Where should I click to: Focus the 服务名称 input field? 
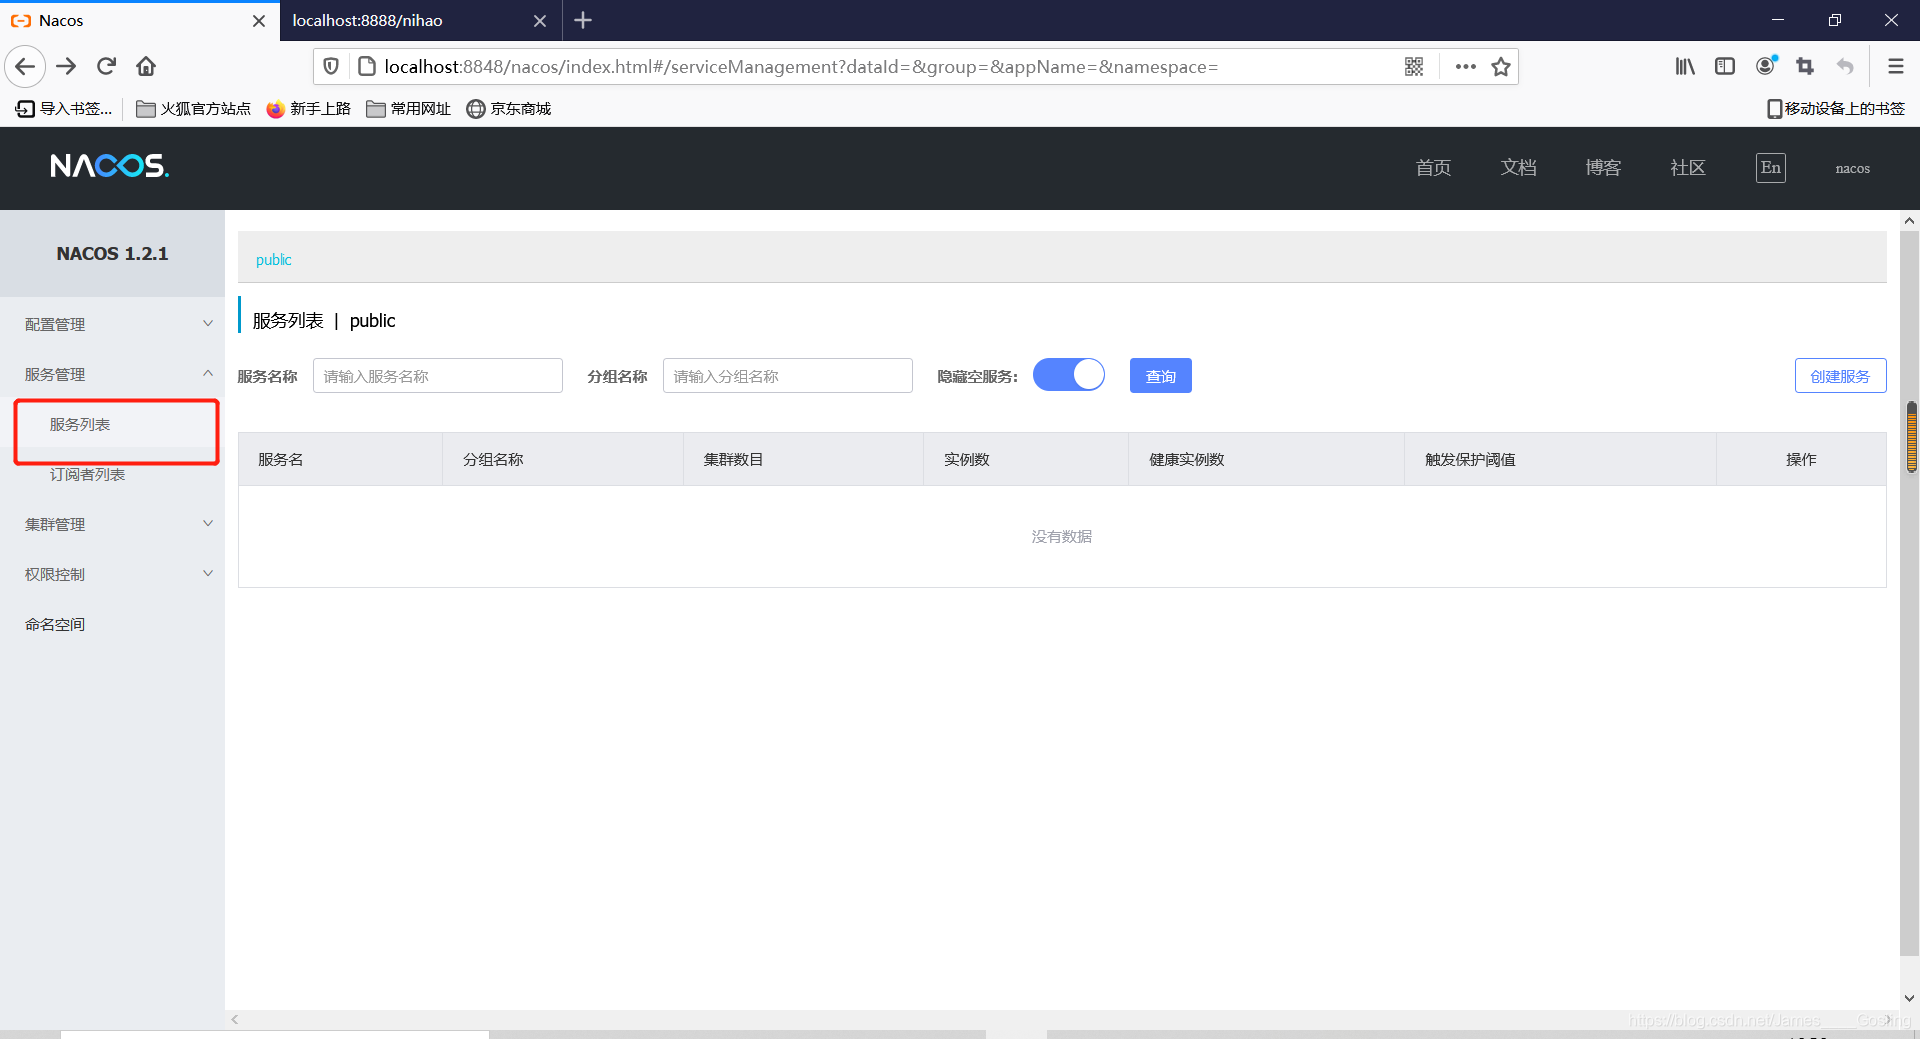(438, 376)
